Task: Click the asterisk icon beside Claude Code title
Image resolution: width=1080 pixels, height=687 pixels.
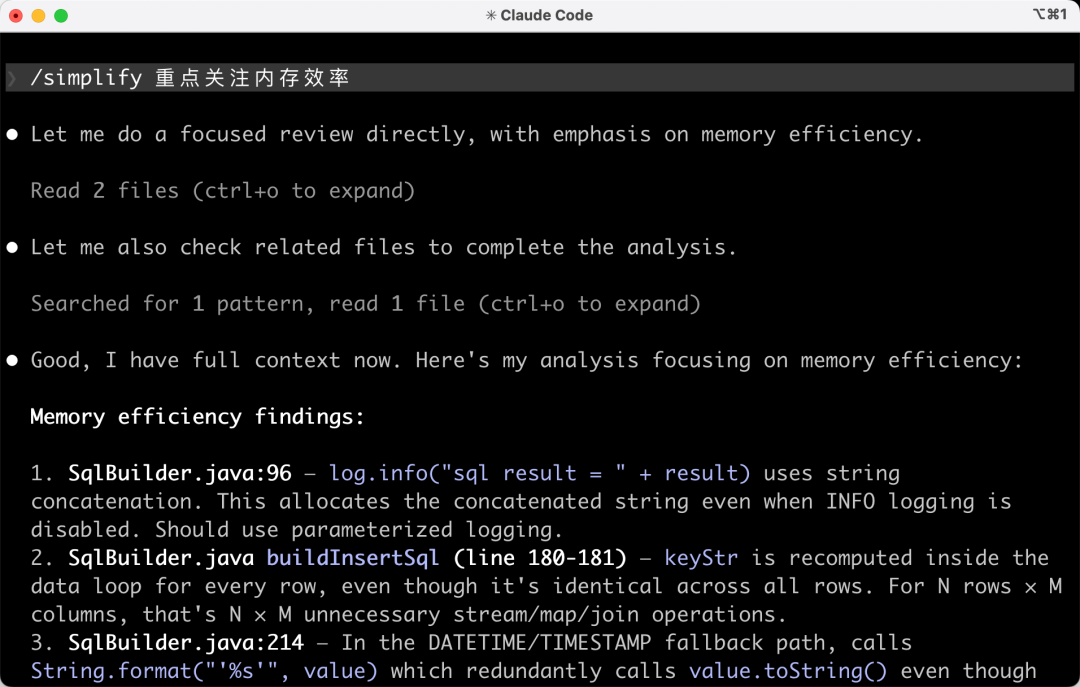Action: coord(491,15)
